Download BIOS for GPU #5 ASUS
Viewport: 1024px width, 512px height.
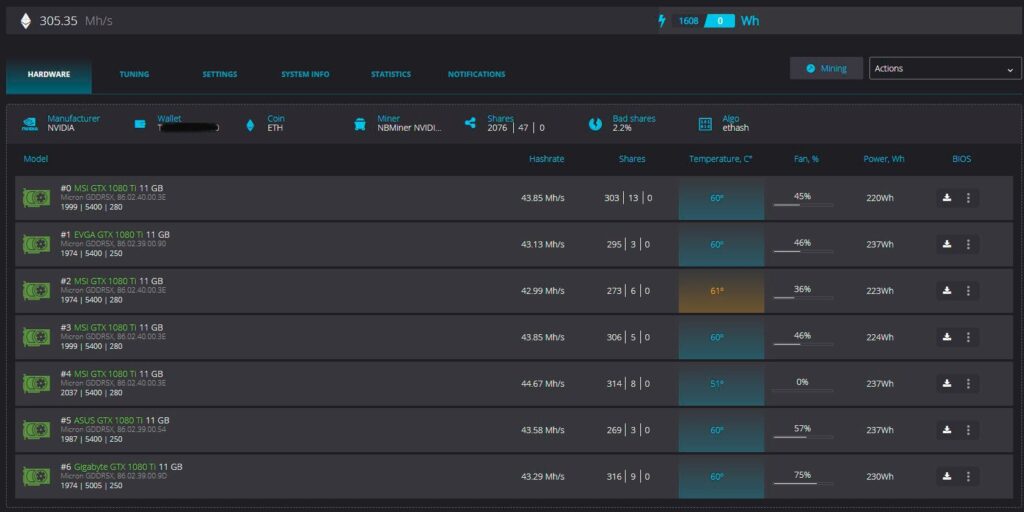click(947, 430)
